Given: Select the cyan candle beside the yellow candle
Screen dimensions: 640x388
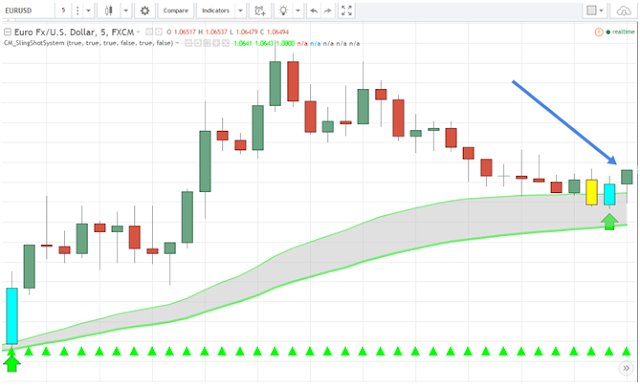Looking at the screenshot, I should click(609, 194).
